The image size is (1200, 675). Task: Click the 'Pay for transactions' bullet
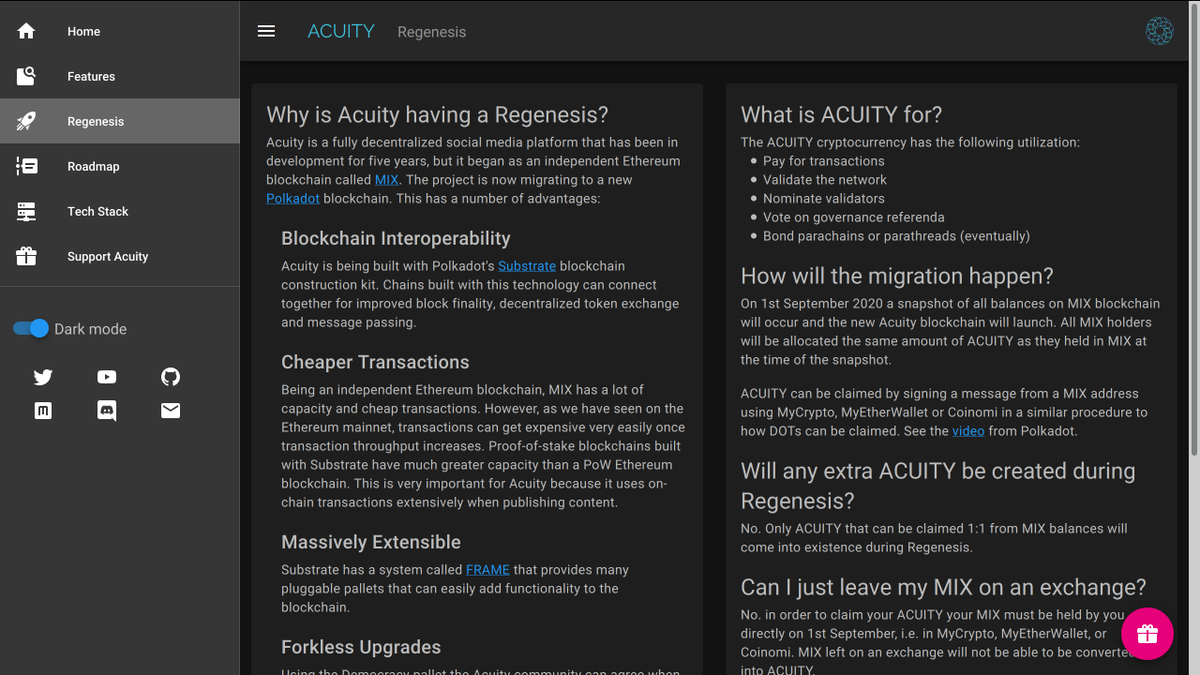(x=824, y=161)
